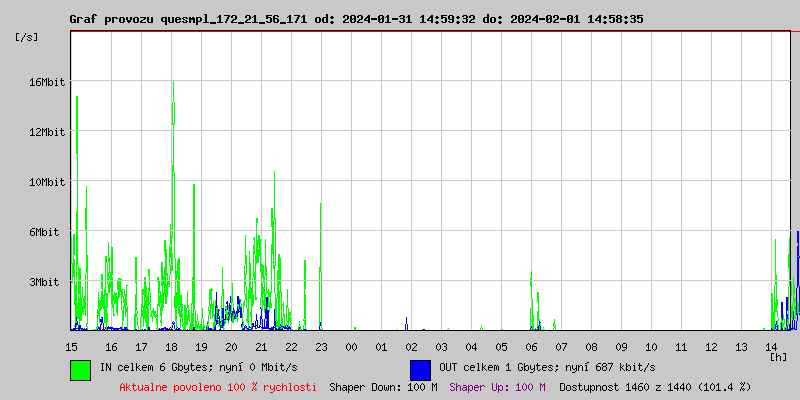
Task: Click the 16Mbit y-axis label
Action: tap(46, 82)
